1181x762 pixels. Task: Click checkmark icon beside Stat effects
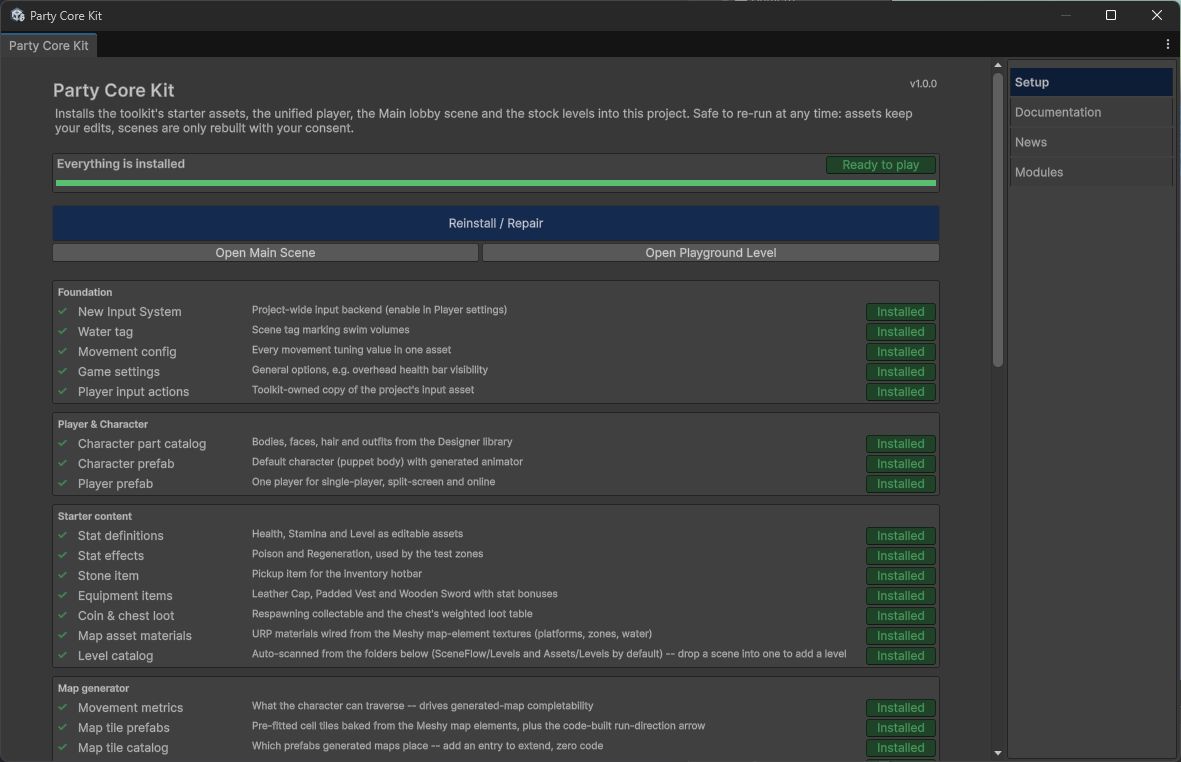point(63,555)
